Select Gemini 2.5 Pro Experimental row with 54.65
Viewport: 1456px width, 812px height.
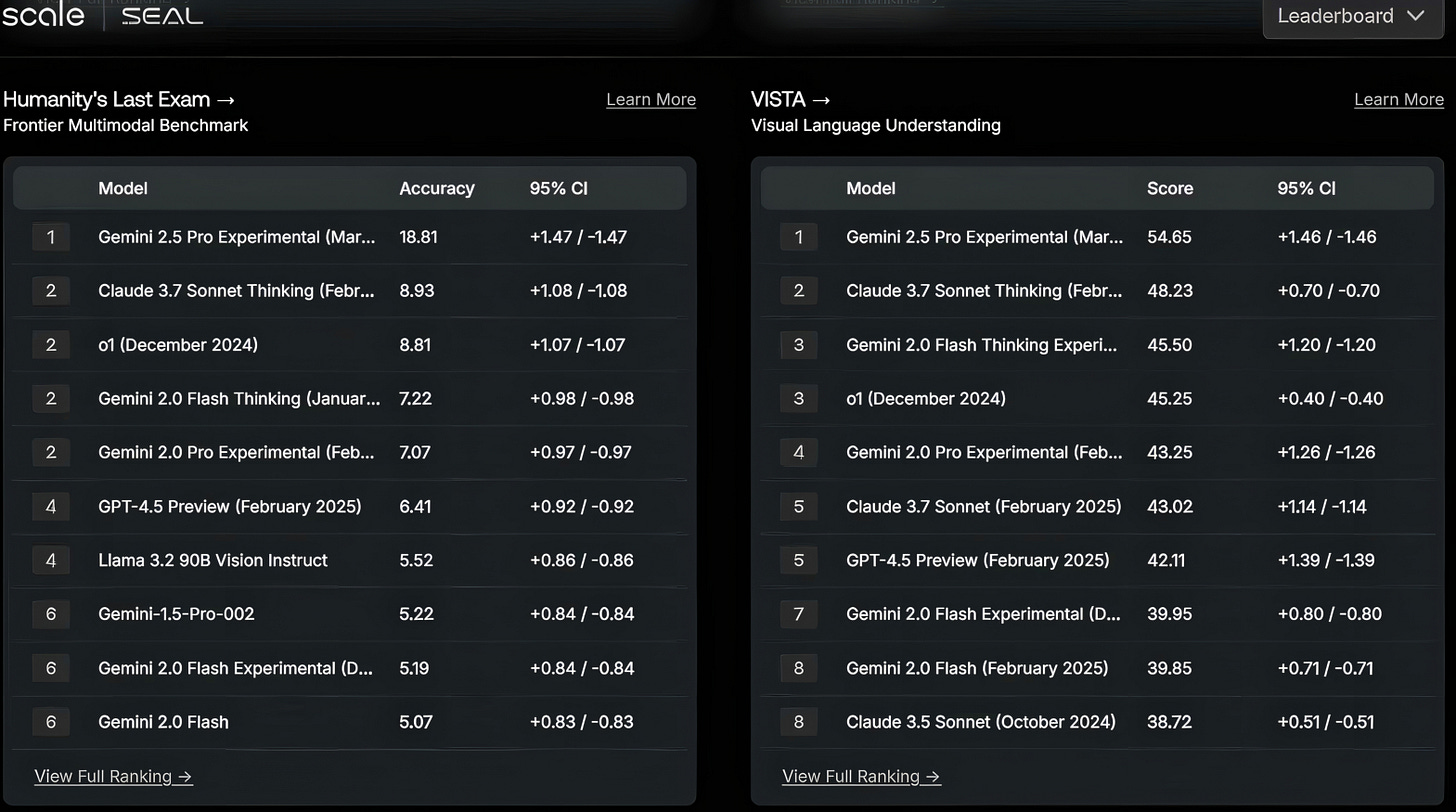click(x=1098, y=237)
